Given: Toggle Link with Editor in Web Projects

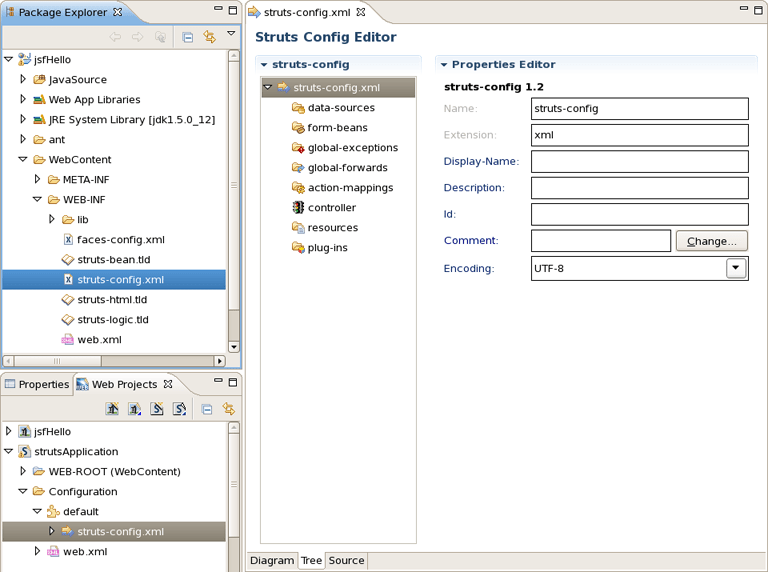Looking at the screenshot, I should click(x=229, y=409).
